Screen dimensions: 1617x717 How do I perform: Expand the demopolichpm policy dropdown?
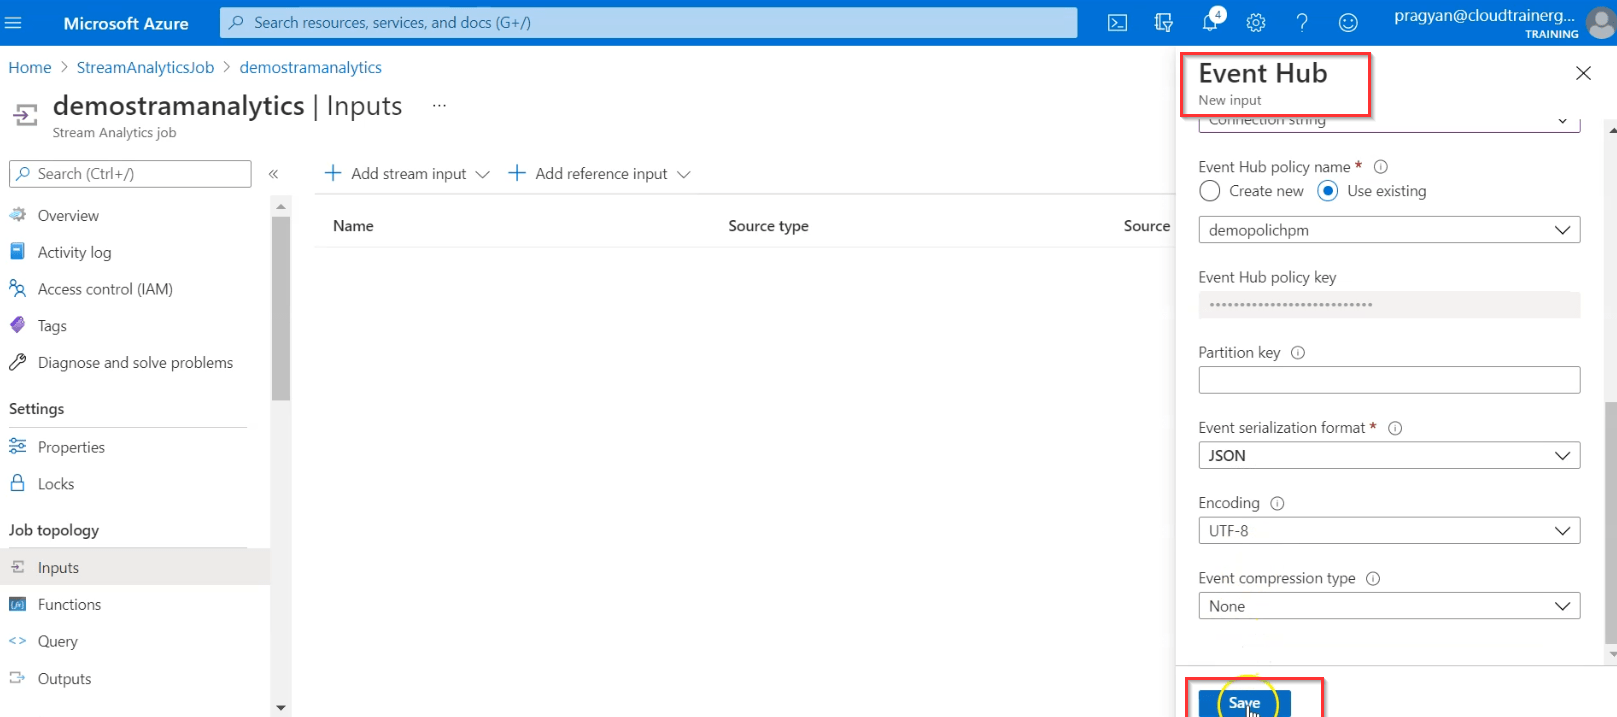coord(1389,230)
